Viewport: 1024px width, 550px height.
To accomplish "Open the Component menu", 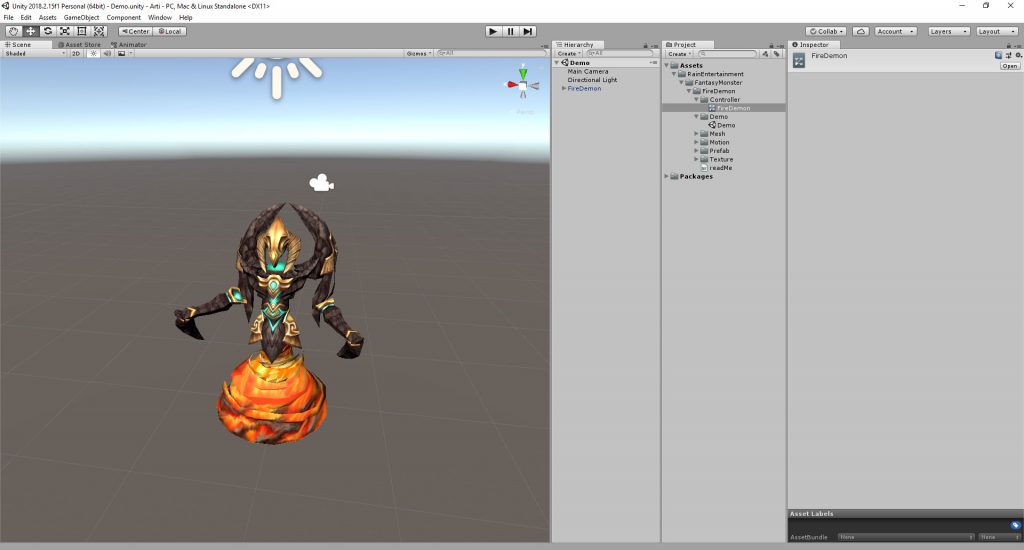I will point(123,18).
